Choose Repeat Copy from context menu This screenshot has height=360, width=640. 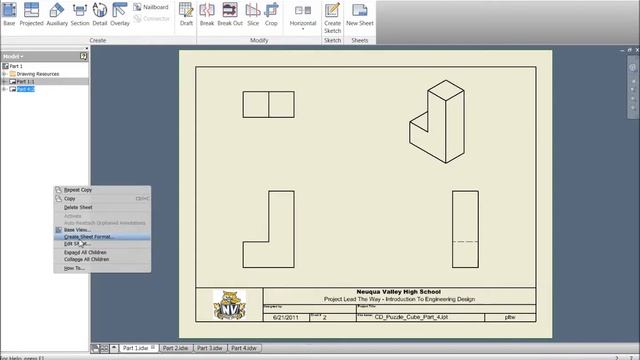coord(102,190)
